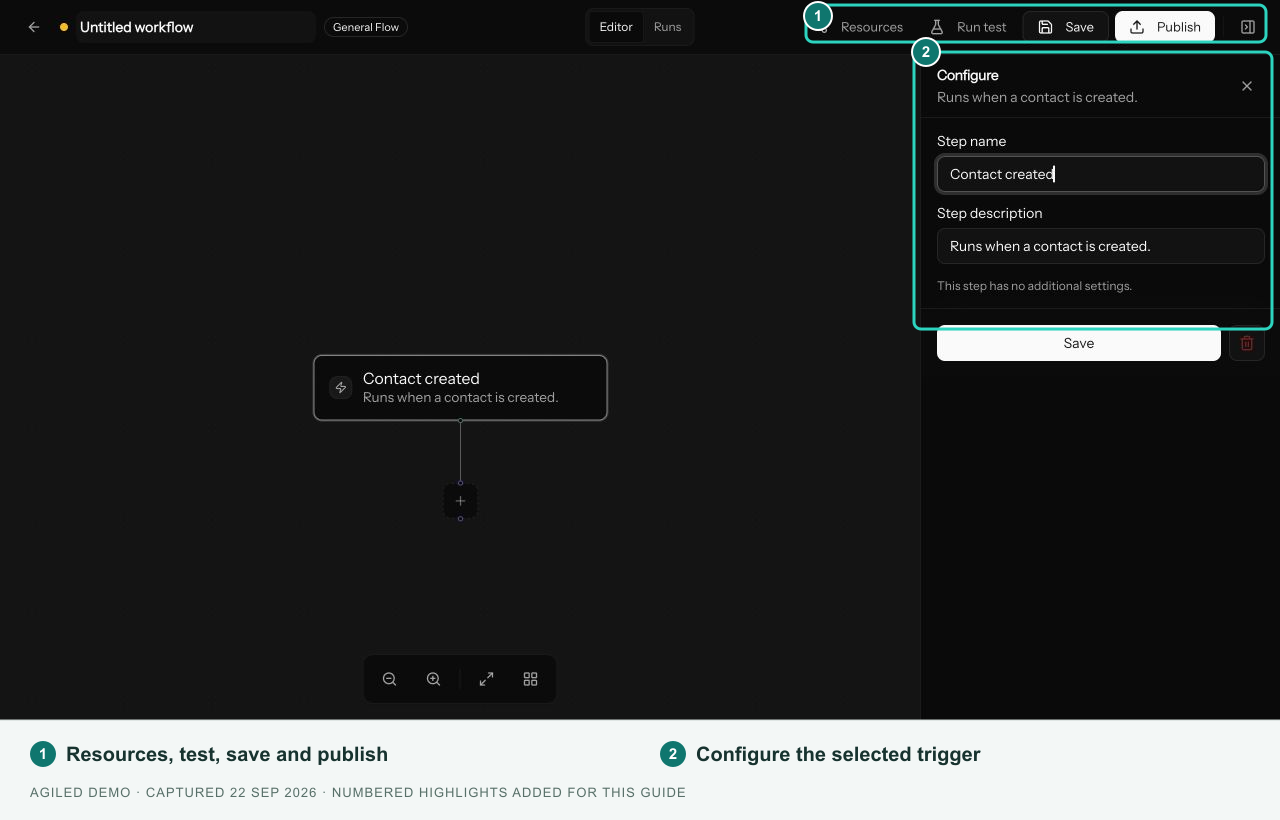Zoom in on the canvas
This screenshot has width=1280, height=820.
point(434,679)
